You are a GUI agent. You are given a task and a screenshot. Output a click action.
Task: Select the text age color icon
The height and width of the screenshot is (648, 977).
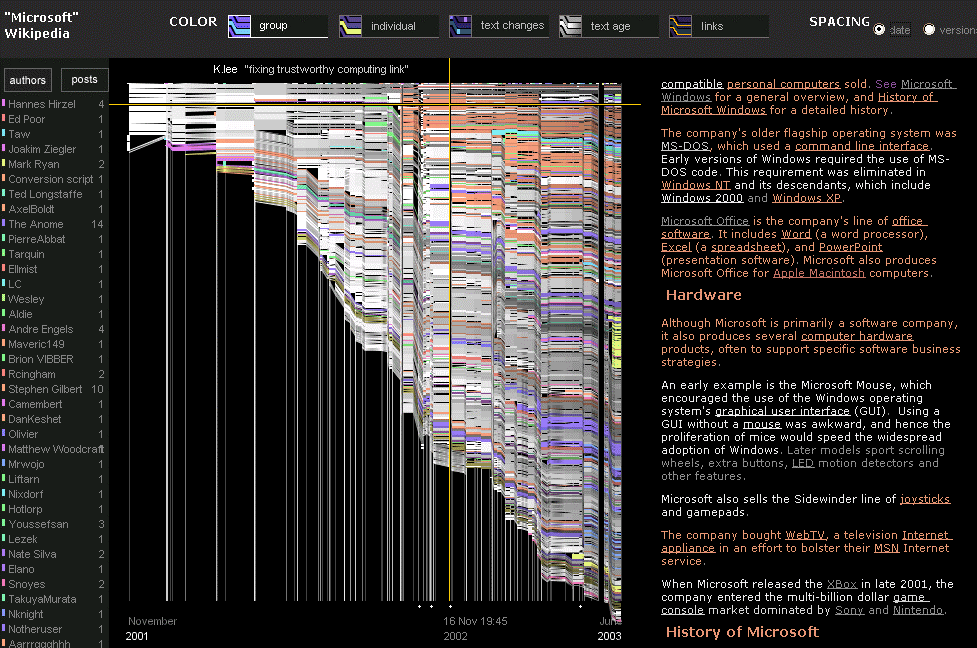(x=570, y=26)
